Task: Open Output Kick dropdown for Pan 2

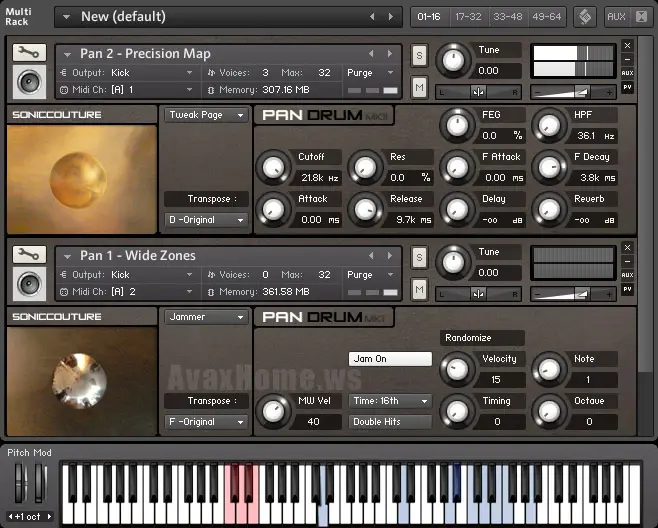Action: pos(129,73)
